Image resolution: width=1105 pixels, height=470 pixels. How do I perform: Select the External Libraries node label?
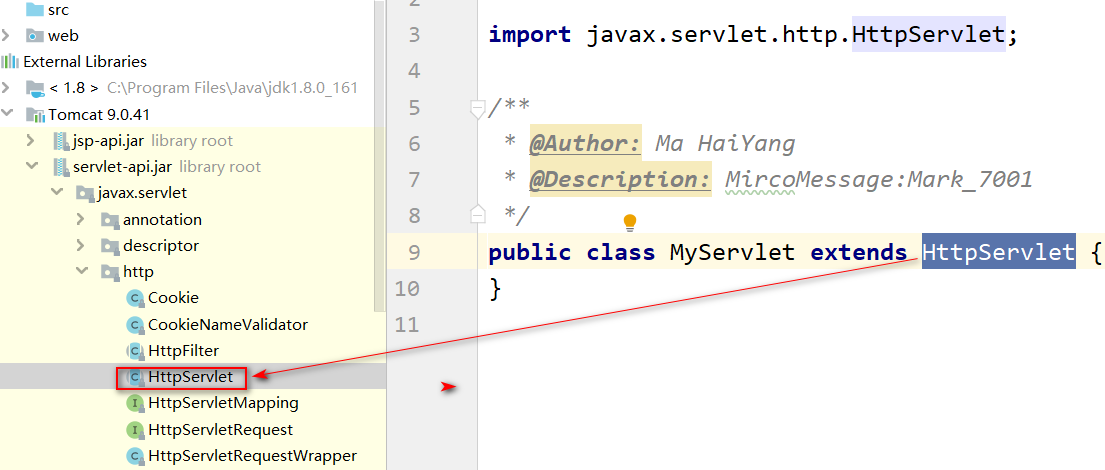click(85, 61)
